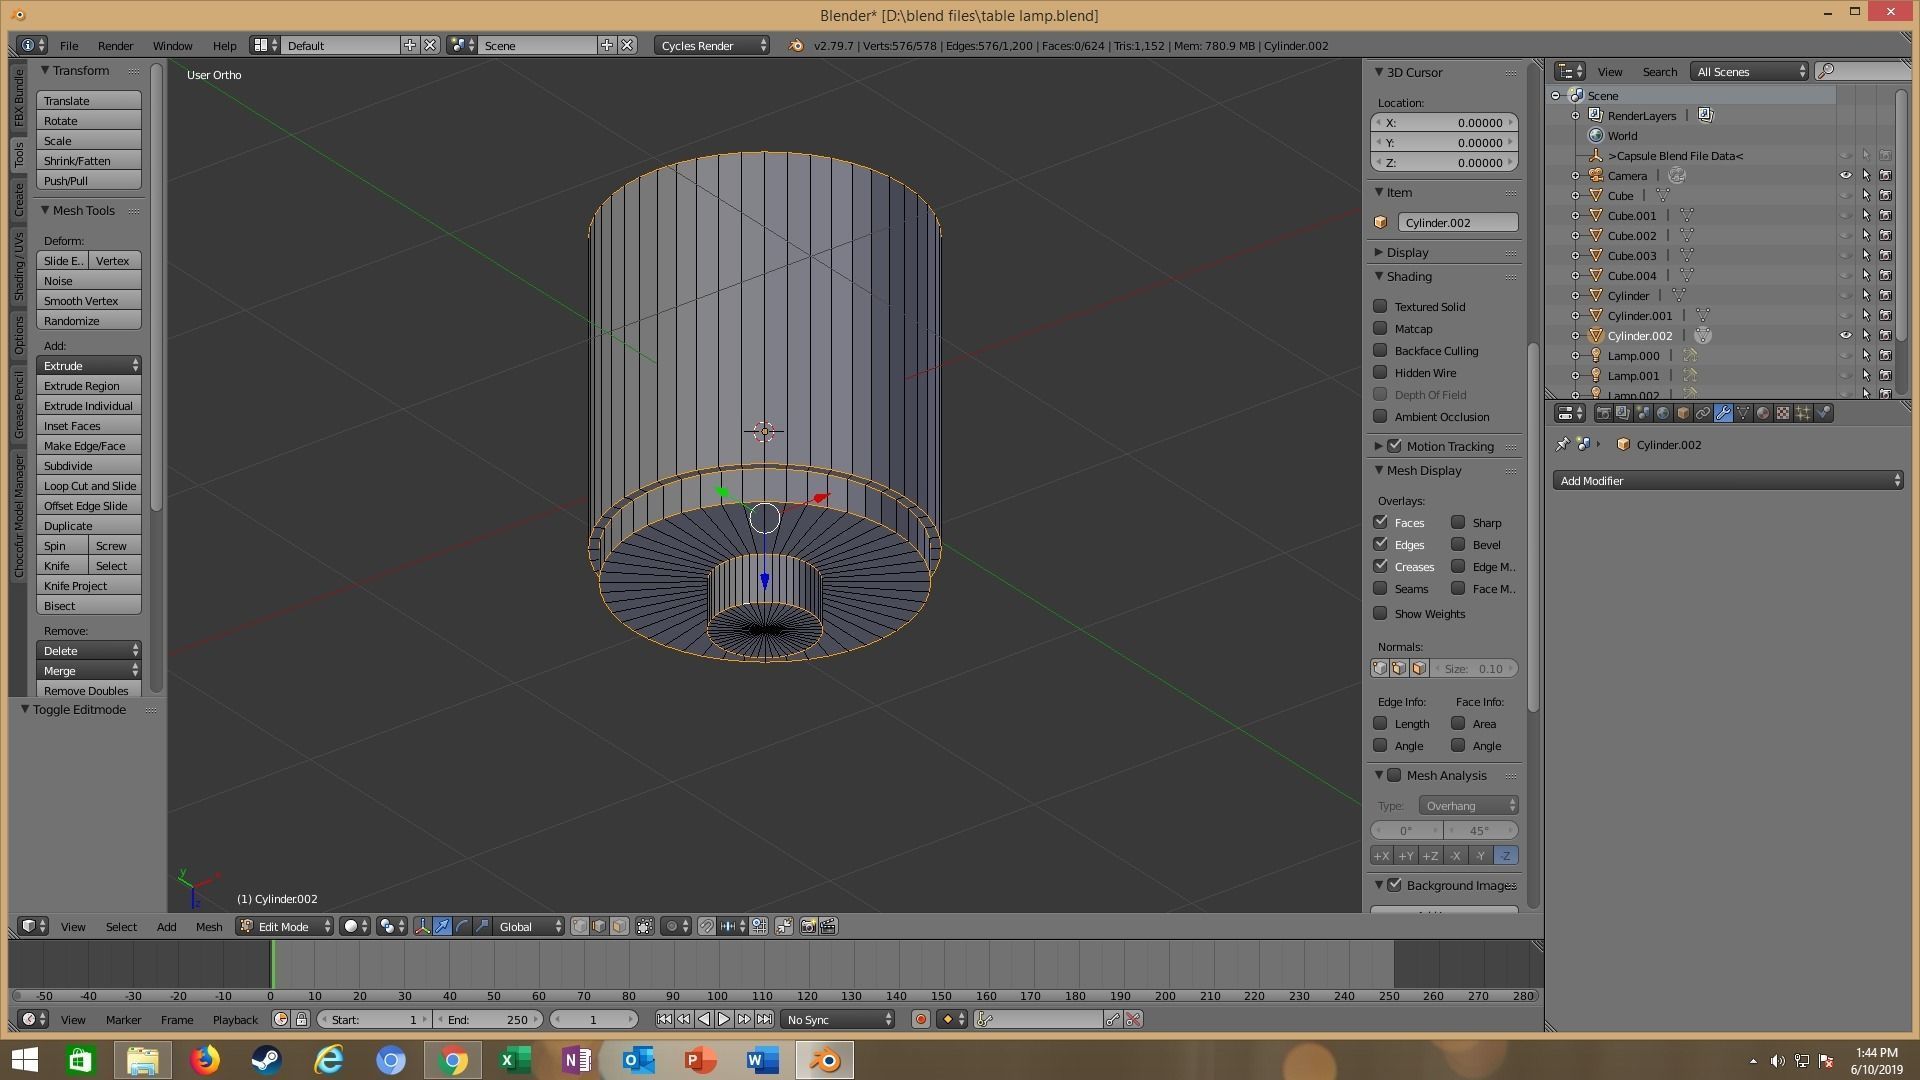Open the Object Data tab (triangle icon)

pos(1743,413)
